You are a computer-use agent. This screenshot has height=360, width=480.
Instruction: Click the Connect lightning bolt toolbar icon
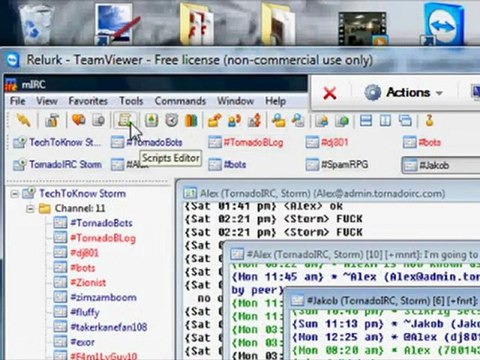pyautogui.click(x=23, y=120)
